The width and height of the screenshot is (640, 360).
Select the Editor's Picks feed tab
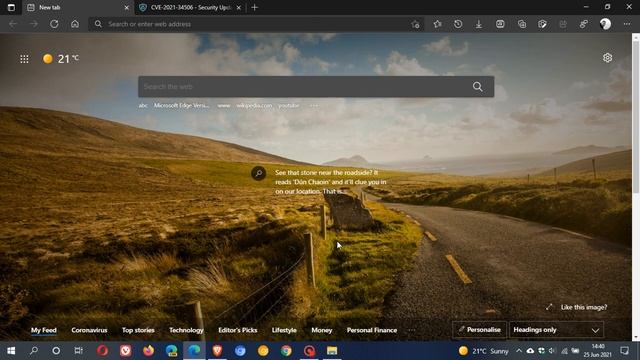click(238, 330)
